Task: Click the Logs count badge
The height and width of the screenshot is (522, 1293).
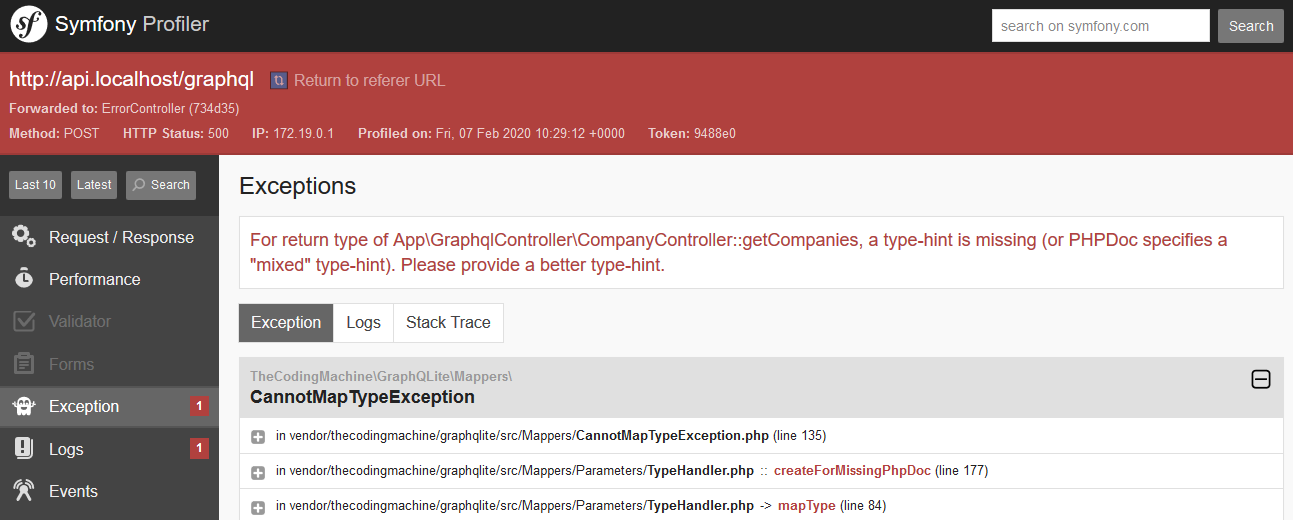Action: [x=199, y=449]
